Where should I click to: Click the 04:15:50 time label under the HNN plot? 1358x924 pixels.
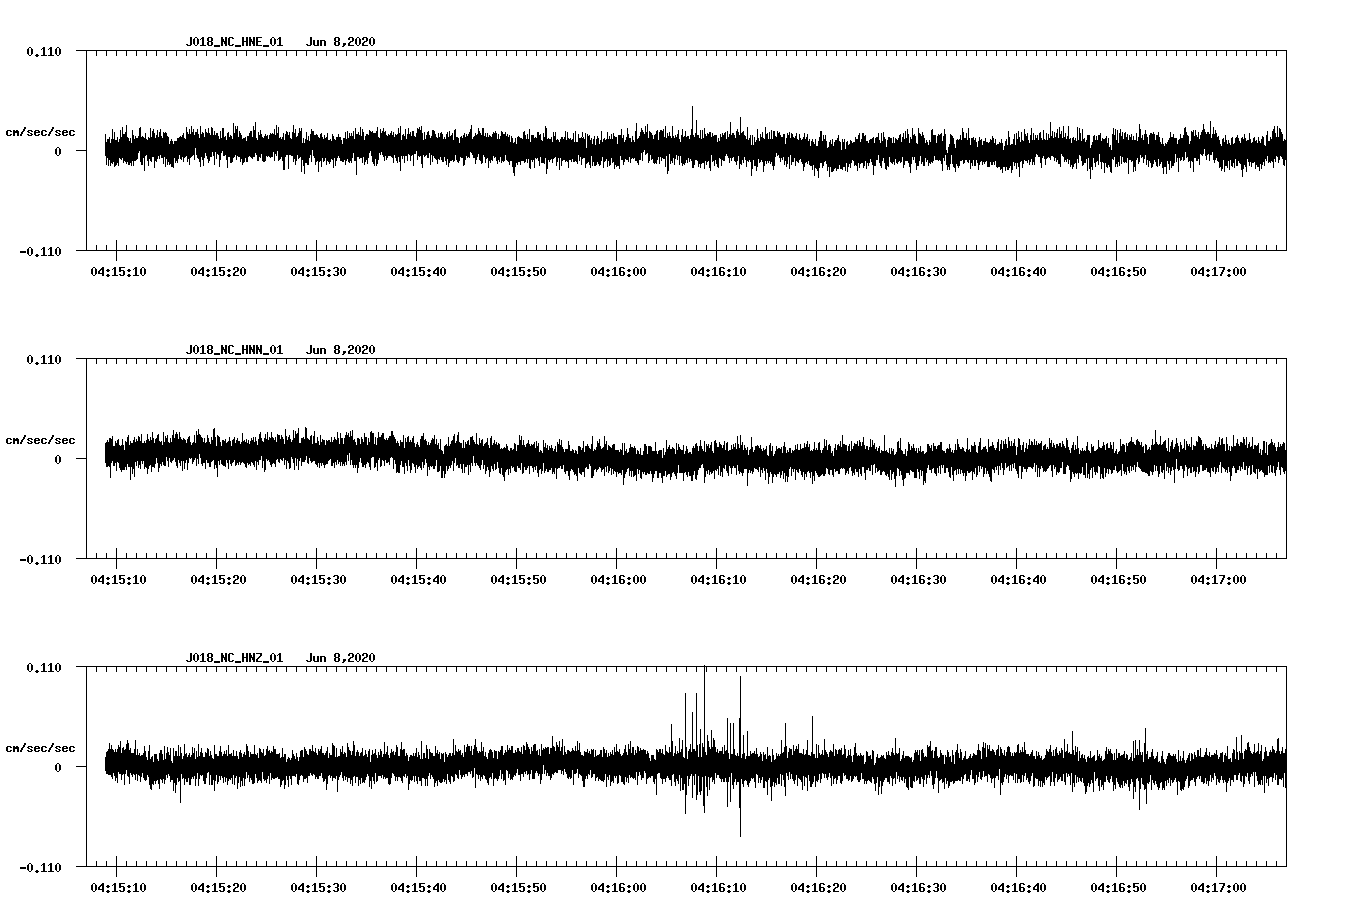point(518,580)
